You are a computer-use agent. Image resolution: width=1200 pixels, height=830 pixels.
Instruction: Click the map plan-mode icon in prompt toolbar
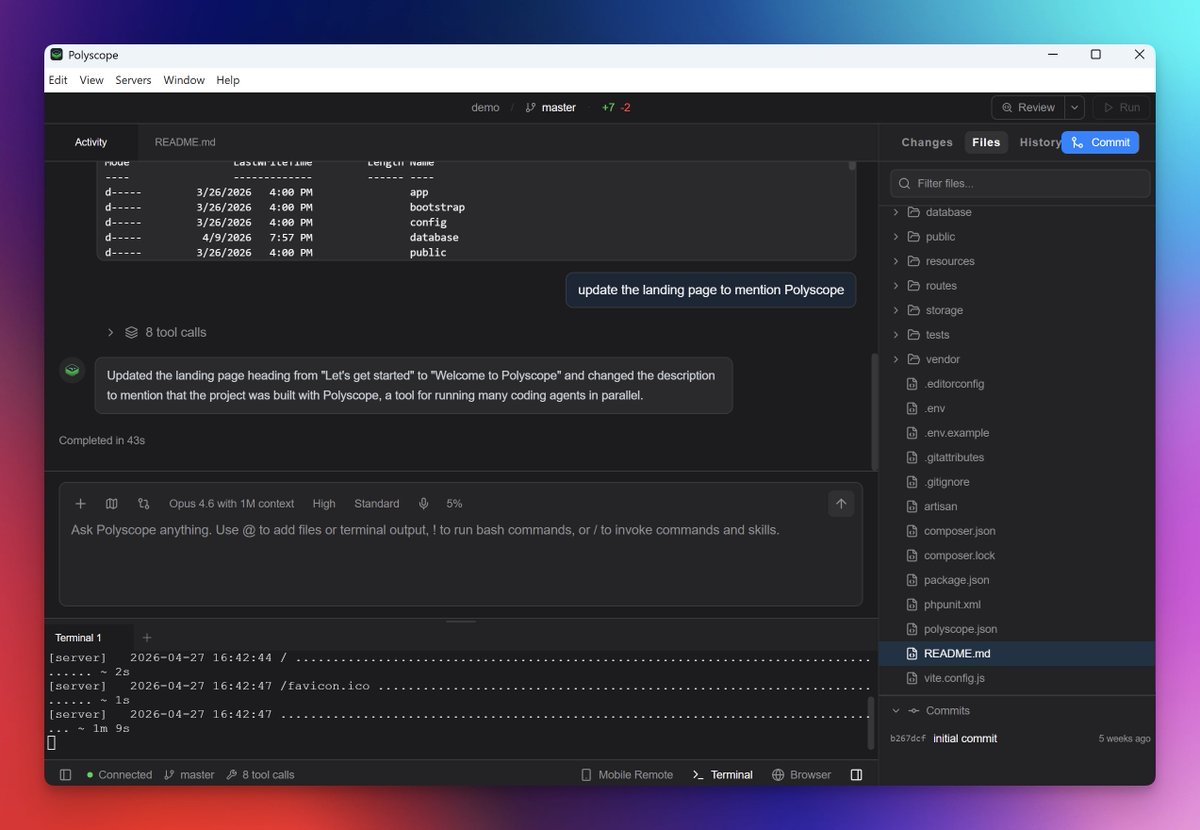112,504
